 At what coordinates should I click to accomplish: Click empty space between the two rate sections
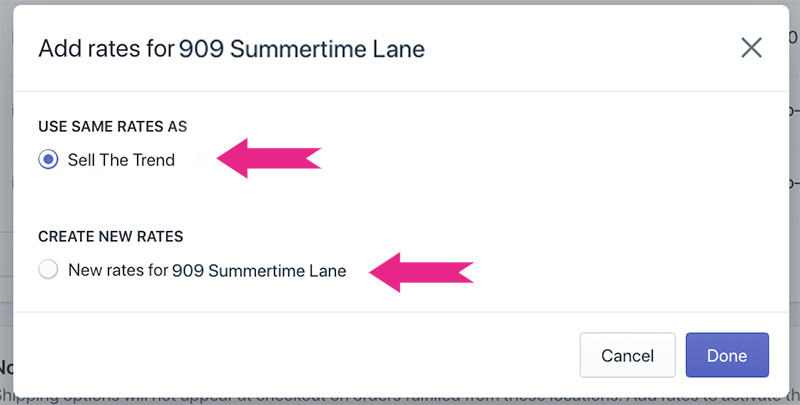coord(400,203)
